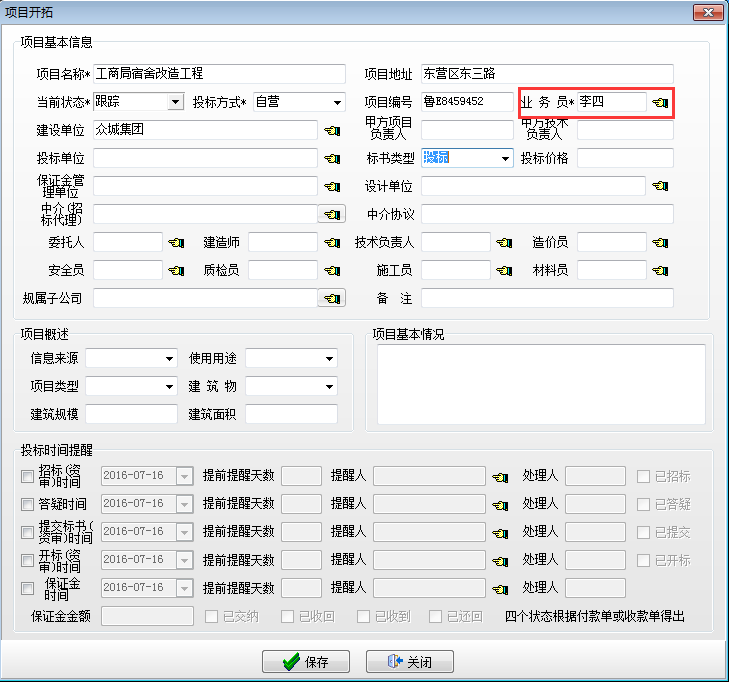This screenshot has width=729, height=682.
Task: Click lookup icon beside 投标单位 field
Action: coord(332,158)
